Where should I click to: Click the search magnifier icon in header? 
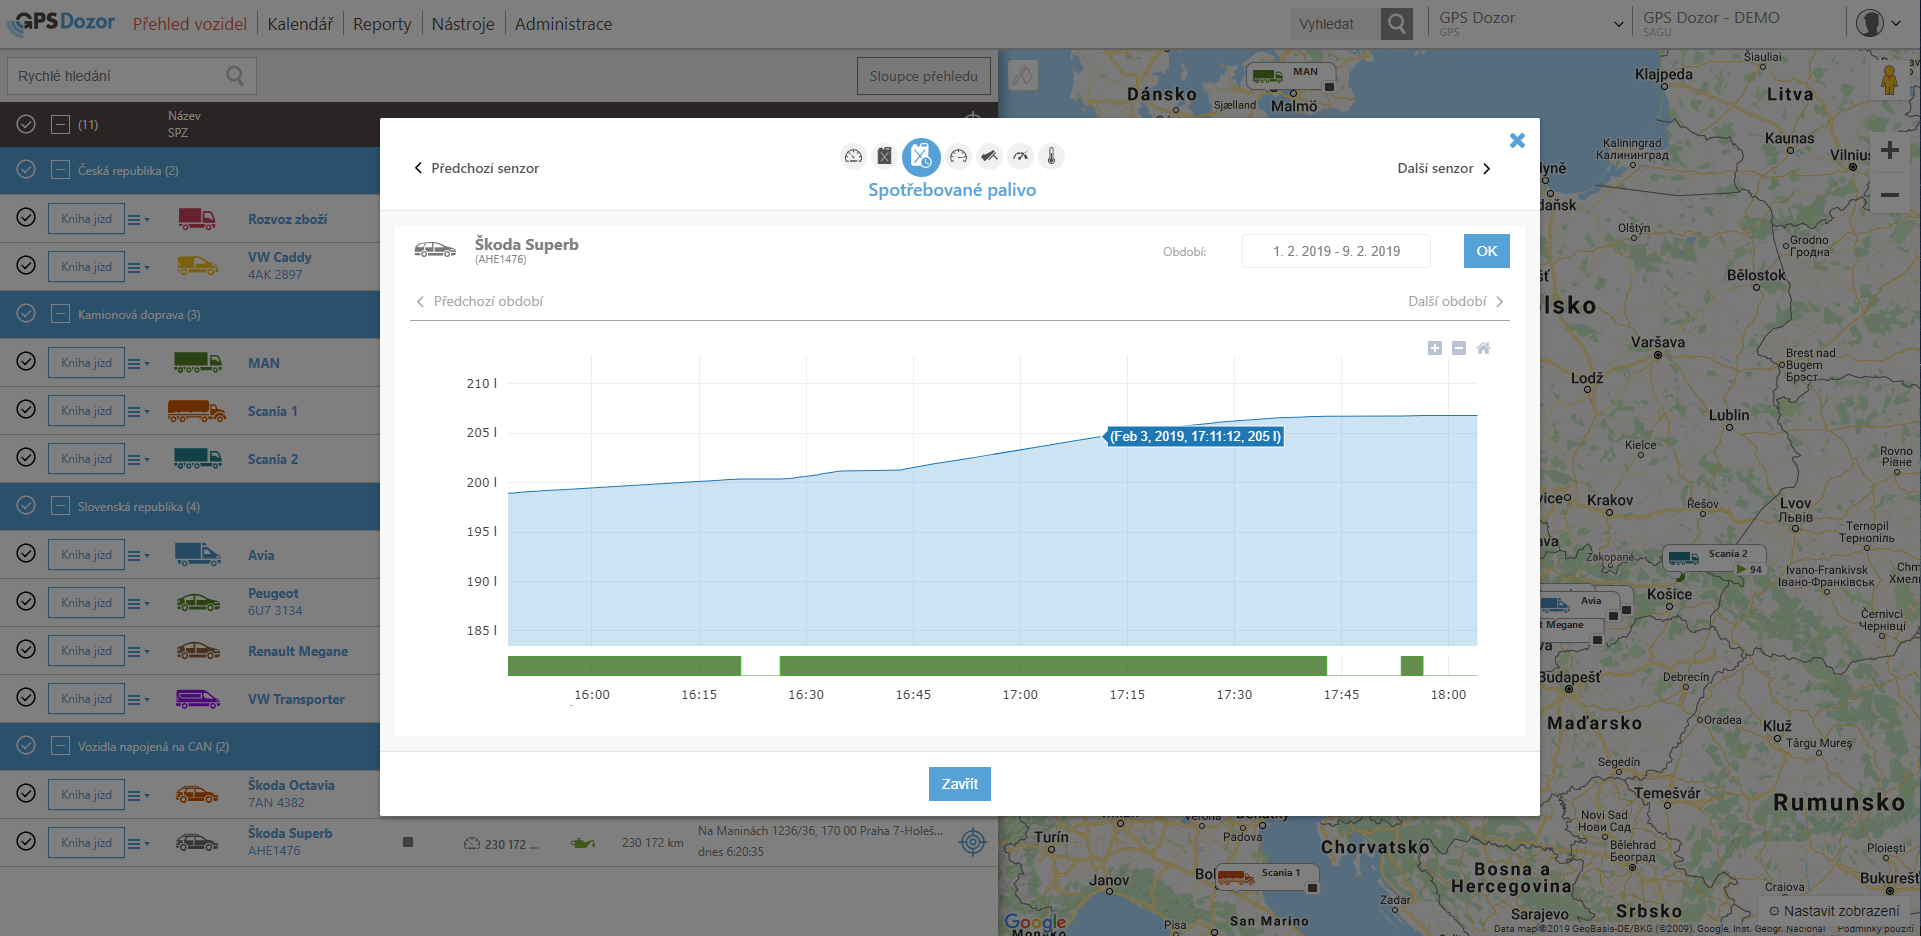click(x=1397, y=24)
